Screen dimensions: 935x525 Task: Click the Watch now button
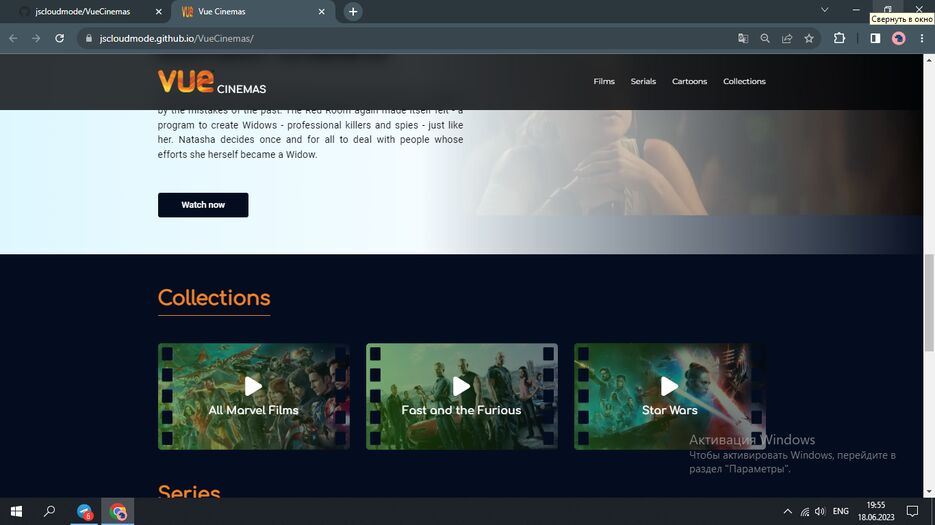tap(203, 205)
